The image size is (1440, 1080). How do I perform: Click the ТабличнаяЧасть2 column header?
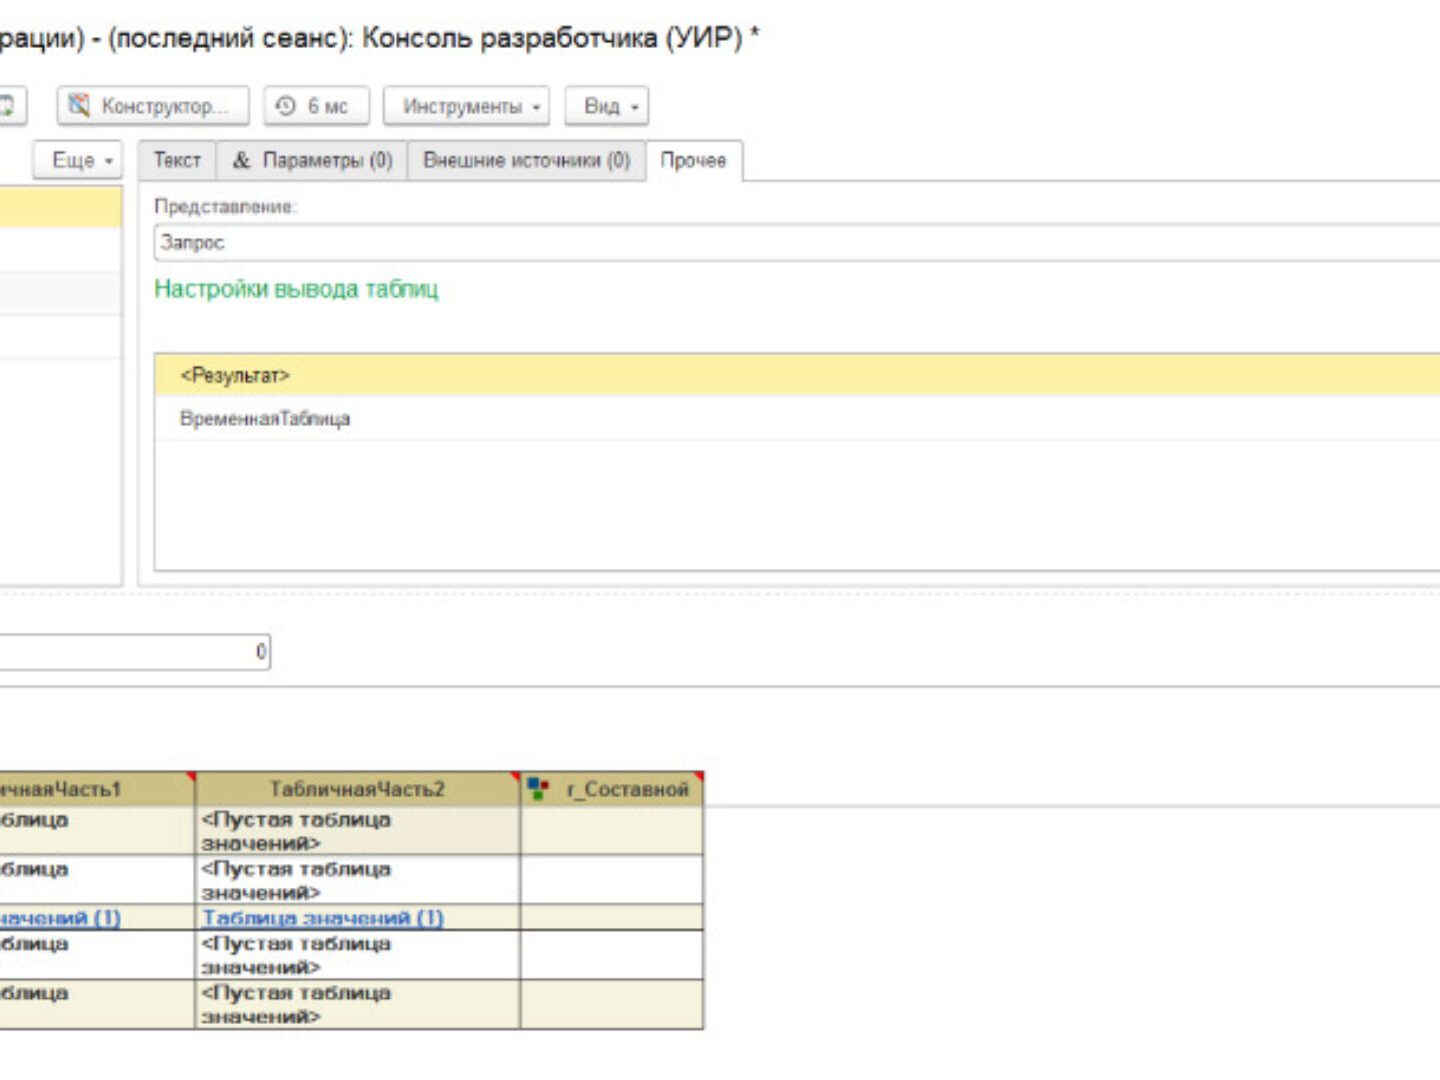tap(356, 789)
